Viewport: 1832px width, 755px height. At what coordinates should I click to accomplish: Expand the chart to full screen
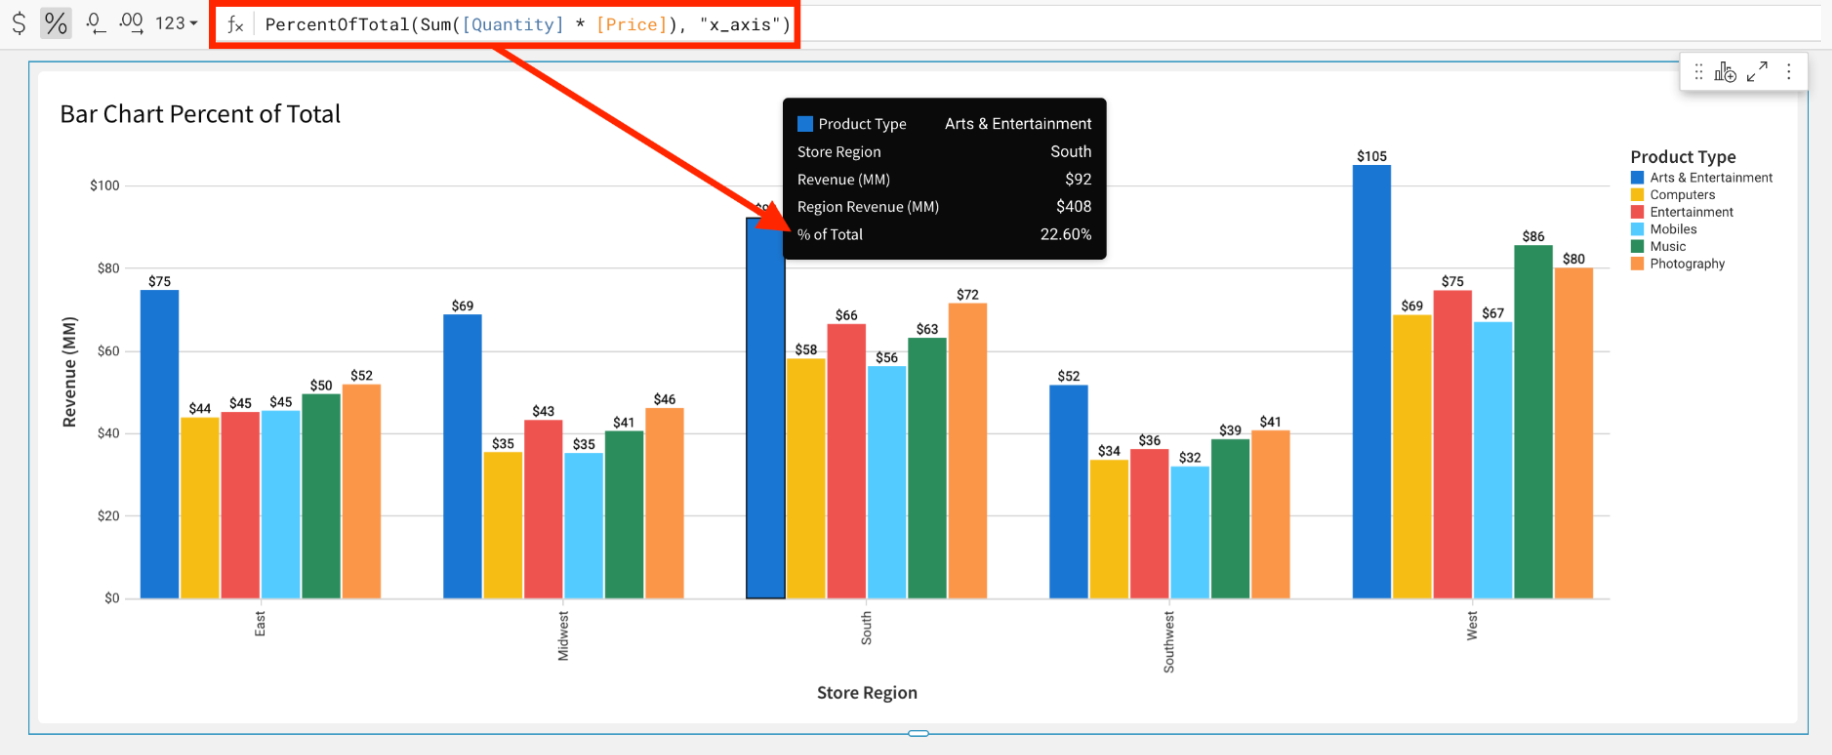(x=1757, y=72)
